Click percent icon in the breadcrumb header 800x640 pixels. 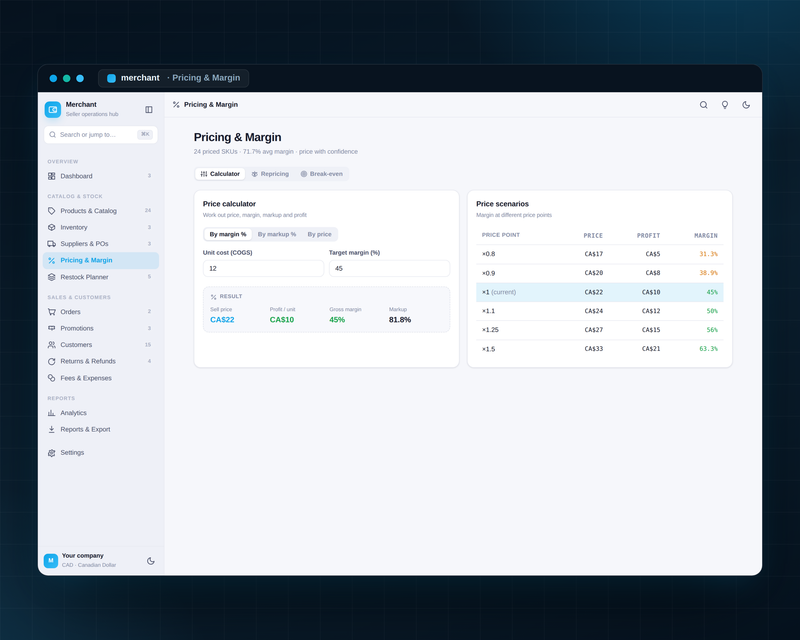coord(176,105)
